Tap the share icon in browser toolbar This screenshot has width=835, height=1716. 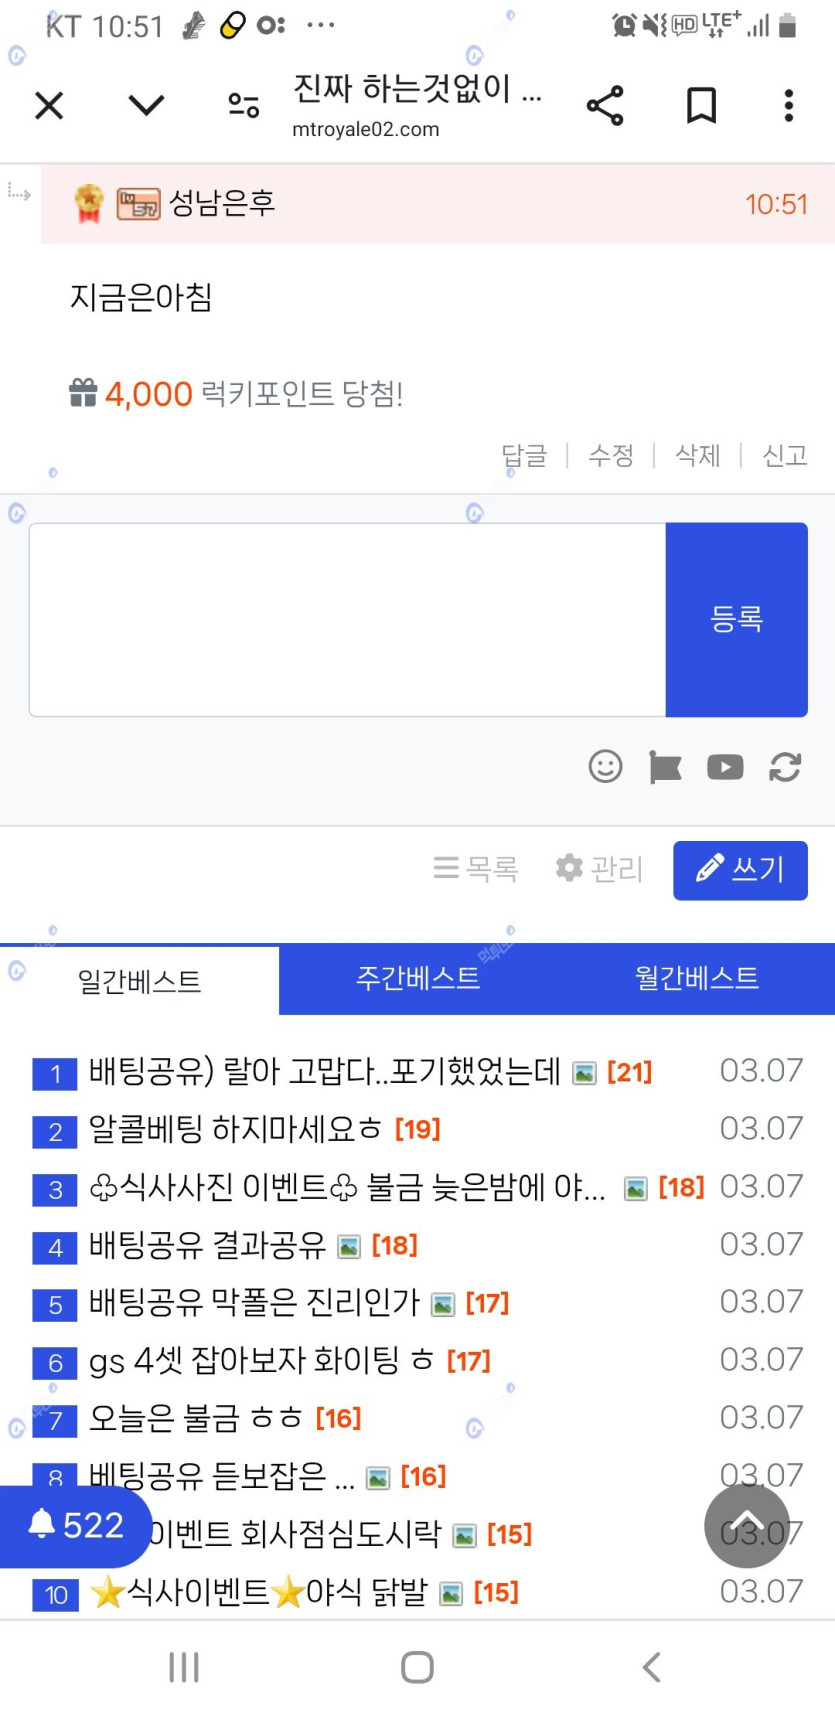[605, 105]
